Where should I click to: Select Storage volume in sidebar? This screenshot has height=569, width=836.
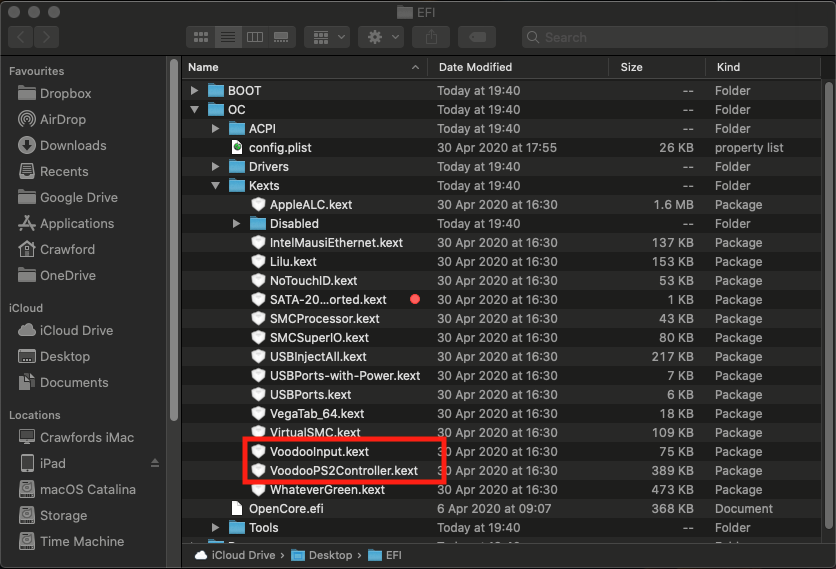52,516
